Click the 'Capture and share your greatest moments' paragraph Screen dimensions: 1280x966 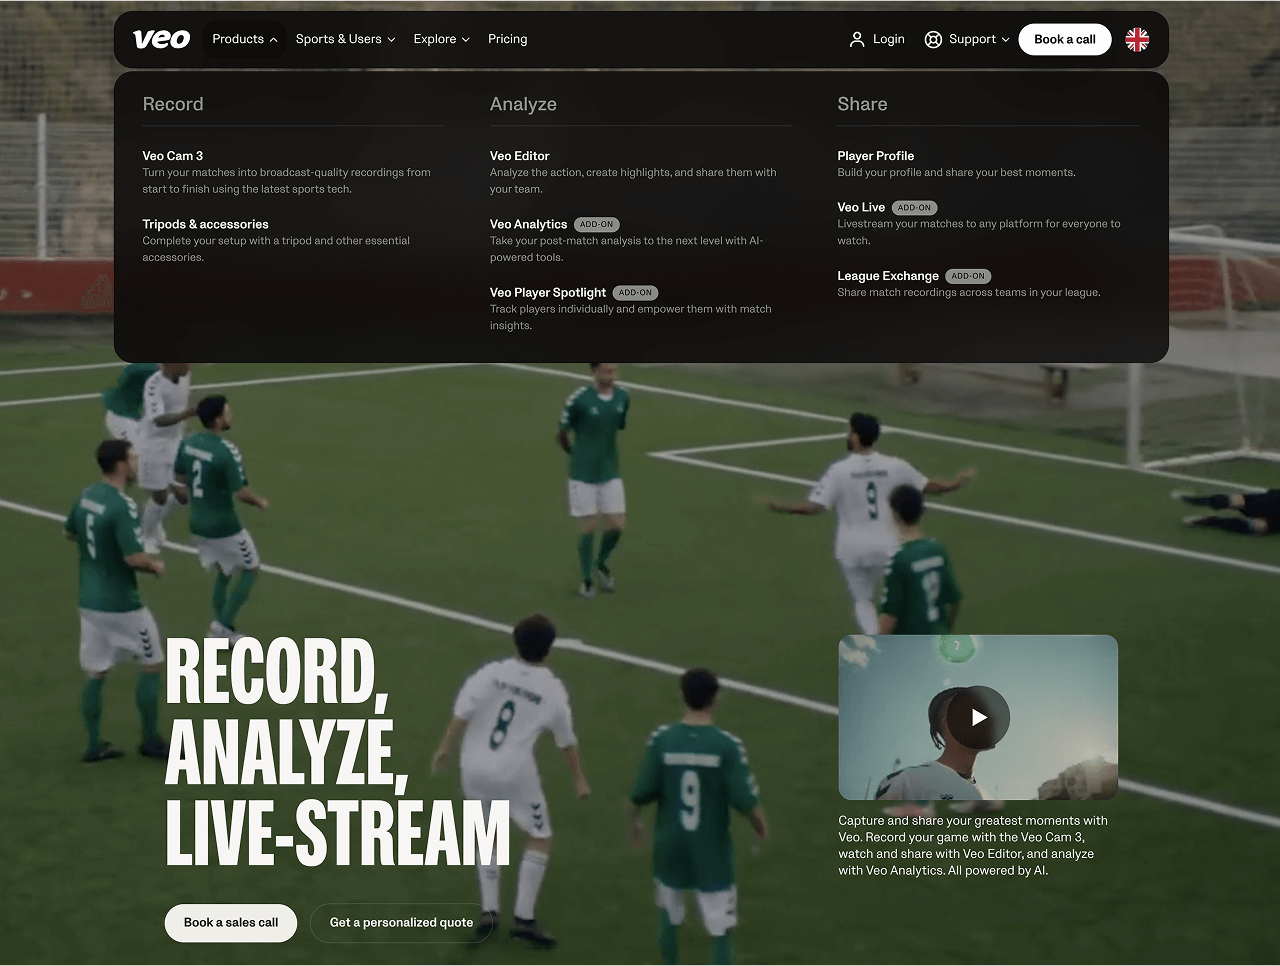coord(973,846)
